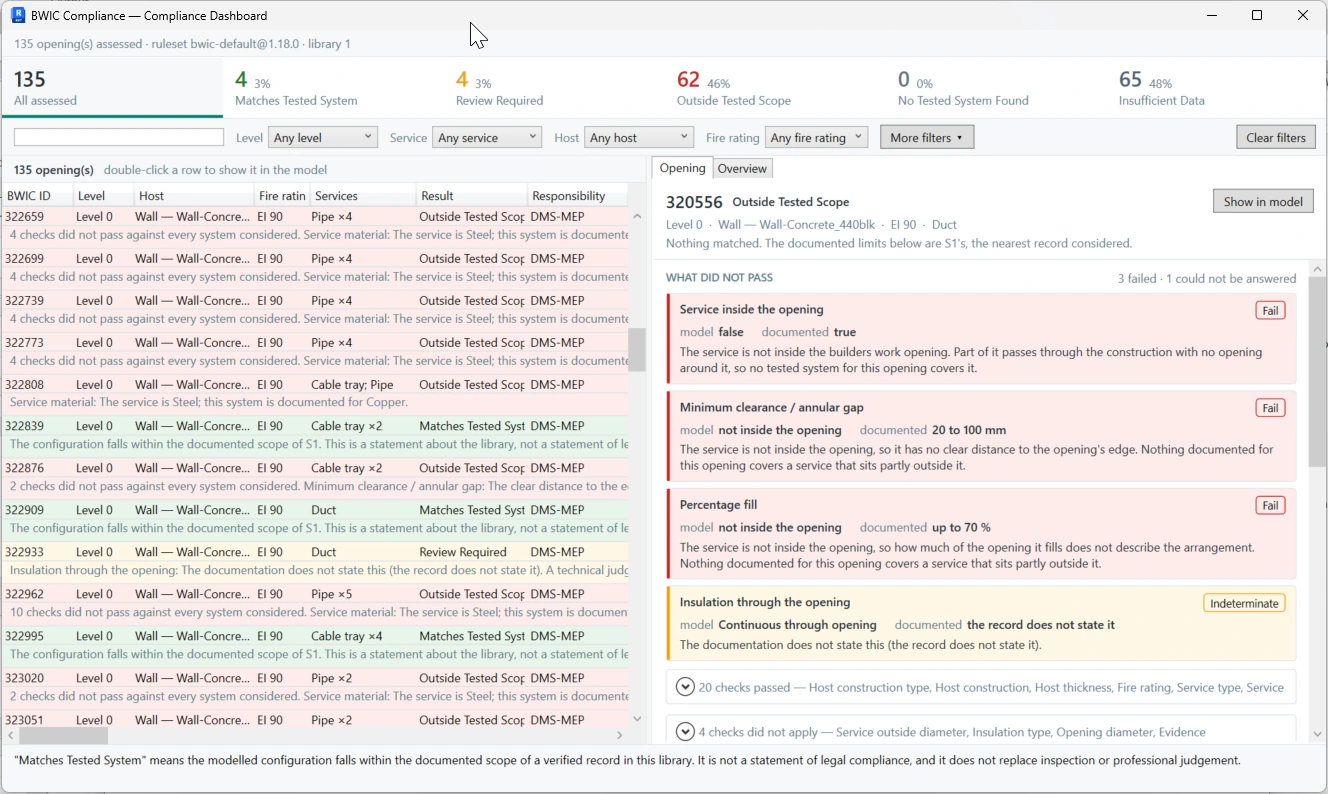Click the Service inside the opening fail card
Screen dimensions: 1328x794
981,339
